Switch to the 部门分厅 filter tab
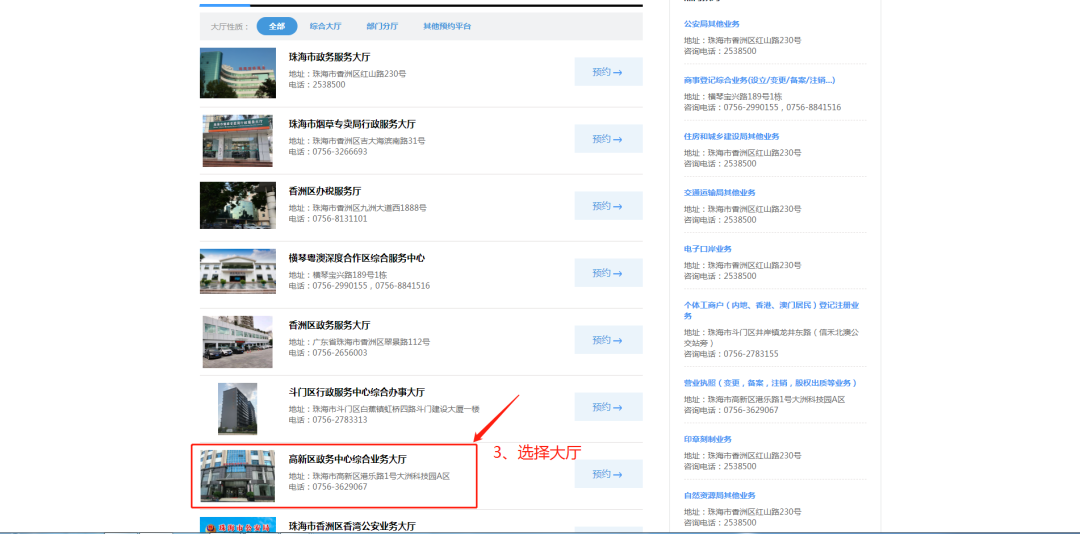 tap(382, 26)
